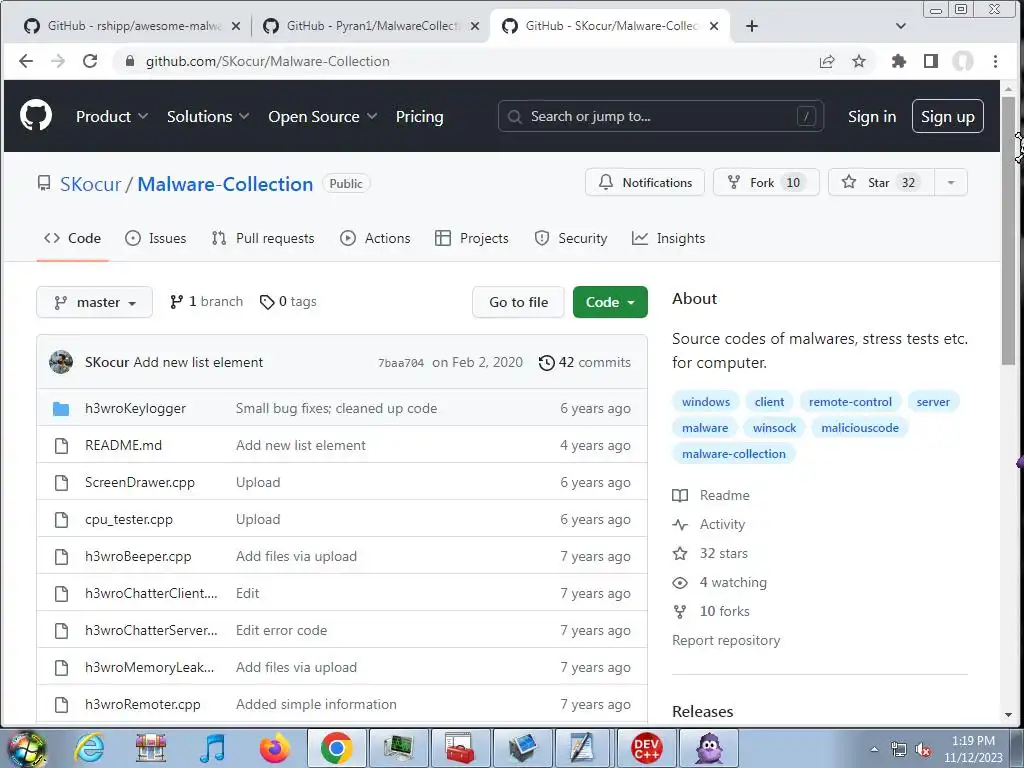Viewport: 1024px width, 768px height.
Task: Open the SKocur owner link
Action: 90,184
